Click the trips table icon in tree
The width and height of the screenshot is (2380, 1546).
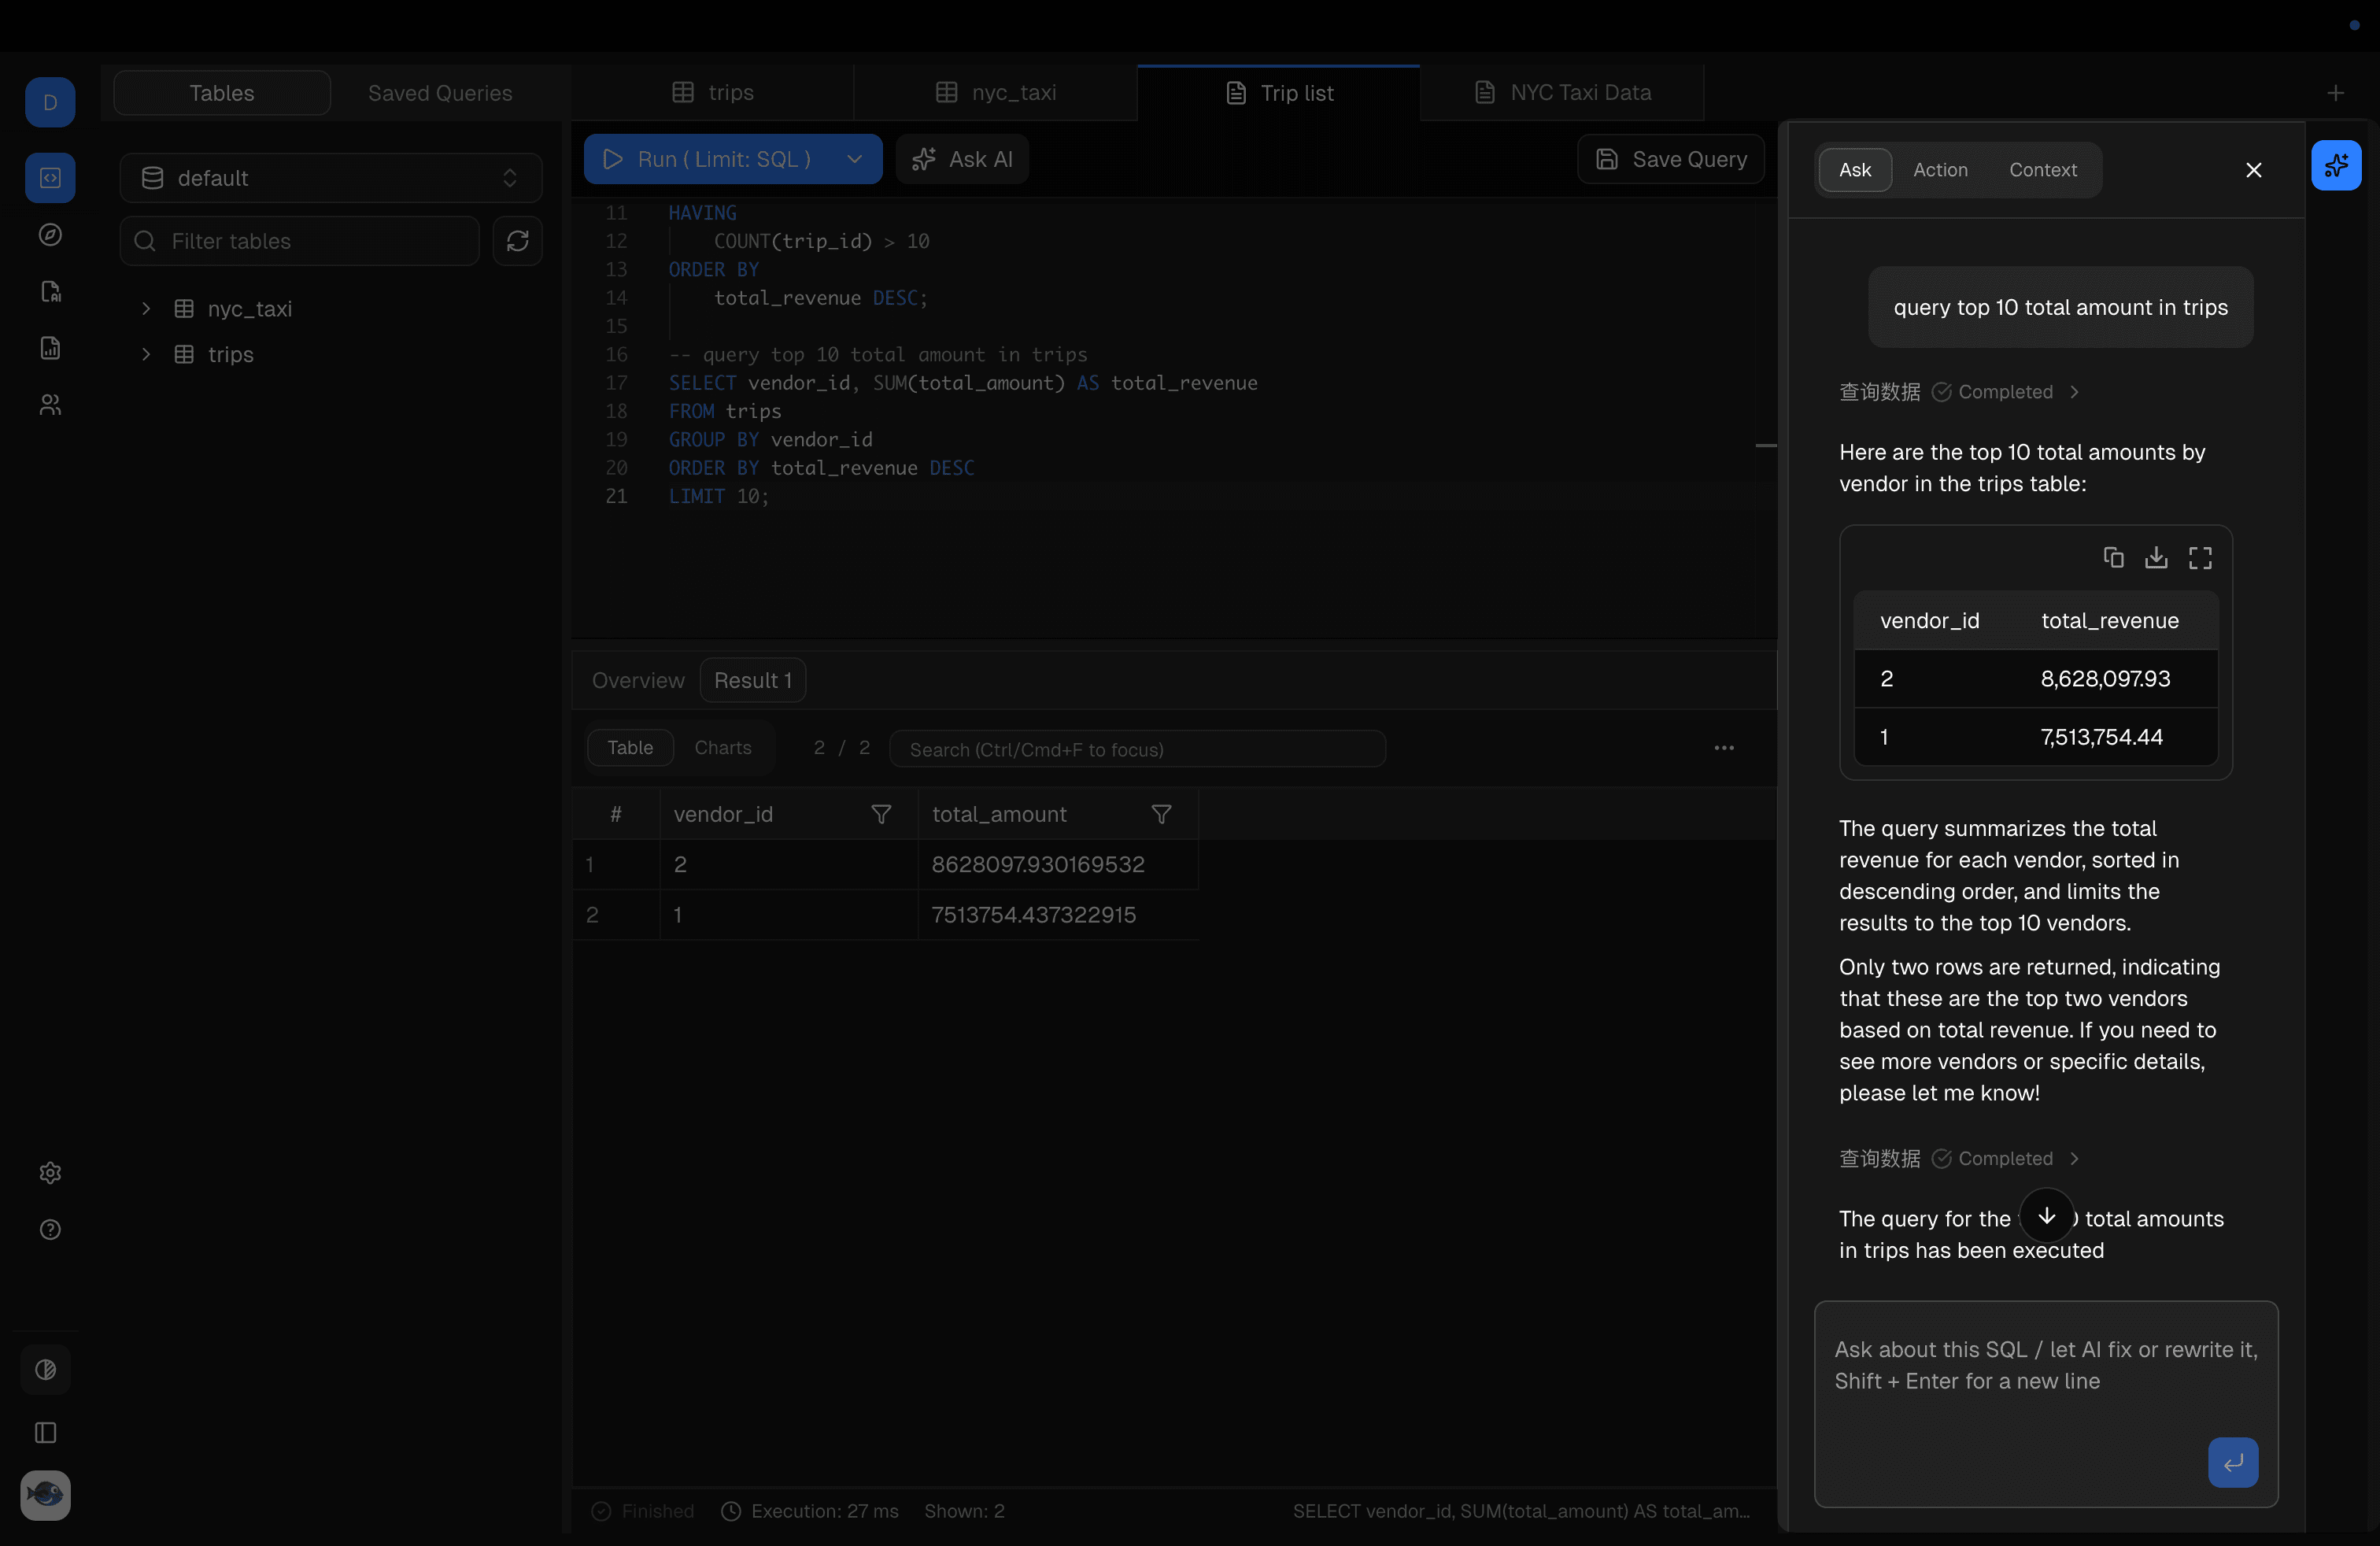(184, 355)
